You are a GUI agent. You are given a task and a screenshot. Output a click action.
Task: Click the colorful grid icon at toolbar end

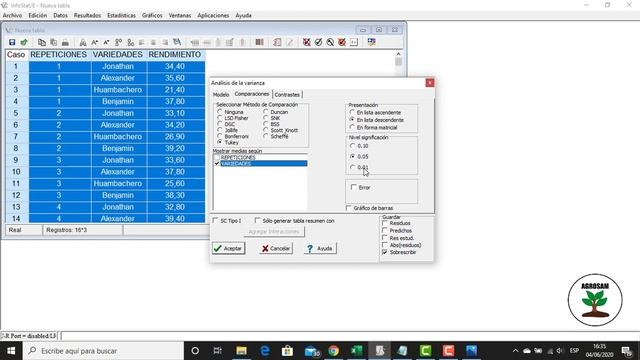[x=371, y=42]
